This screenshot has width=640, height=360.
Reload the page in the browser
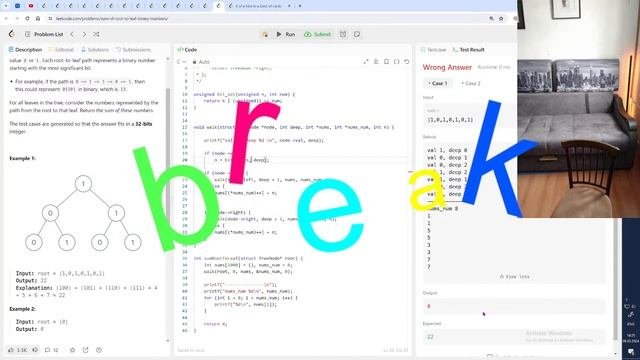[27, 18]
